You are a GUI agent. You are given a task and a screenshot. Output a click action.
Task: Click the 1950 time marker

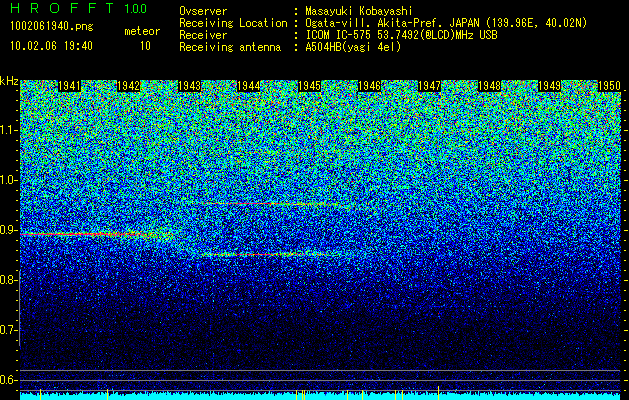click(609, 86)
